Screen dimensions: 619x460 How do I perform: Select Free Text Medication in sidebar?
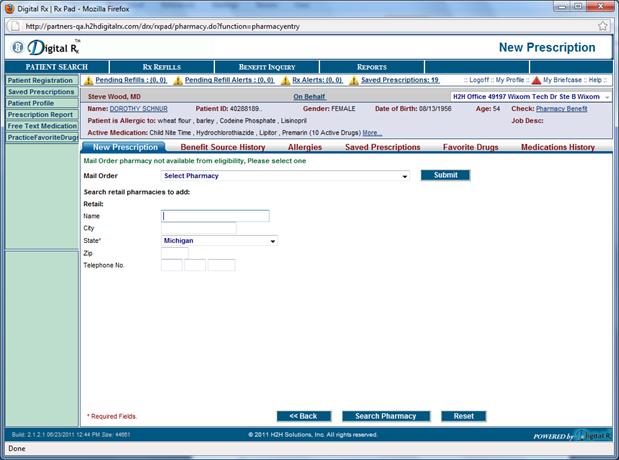click(x=42, y=126)
